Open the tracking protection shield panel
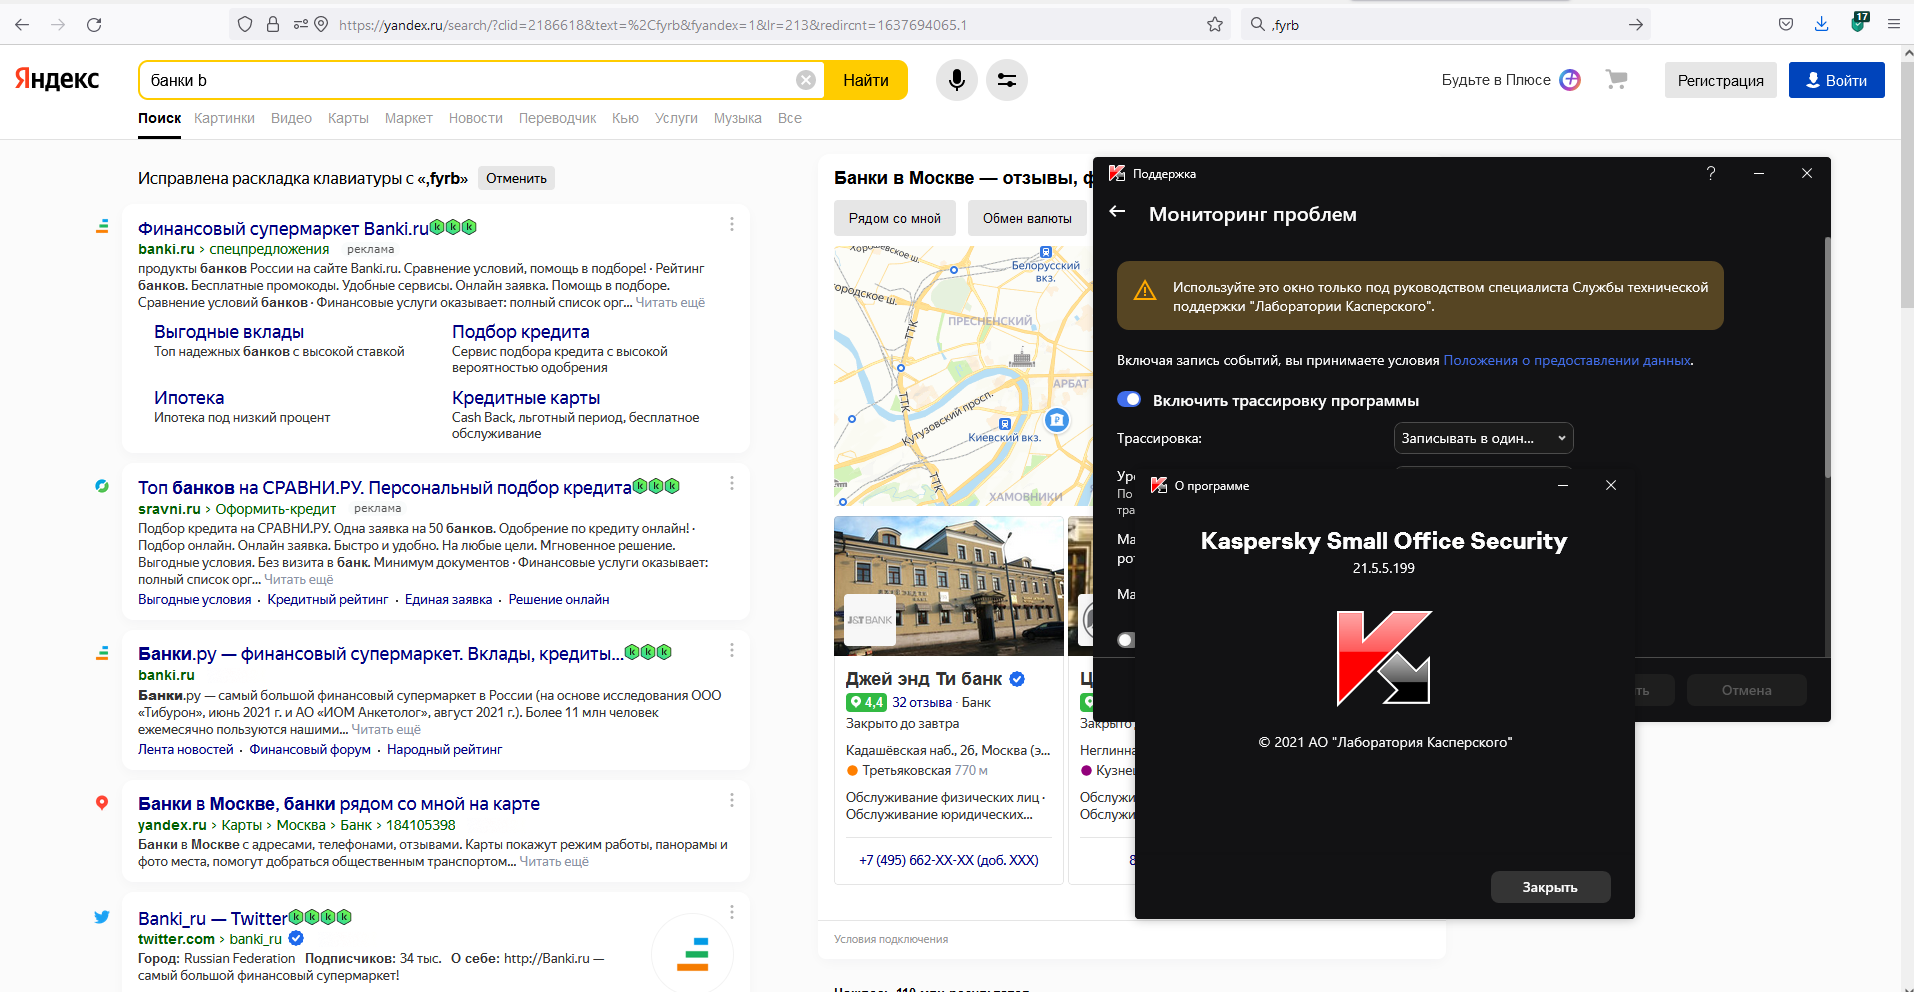The image size is (1914, 992). pos(245,24)
